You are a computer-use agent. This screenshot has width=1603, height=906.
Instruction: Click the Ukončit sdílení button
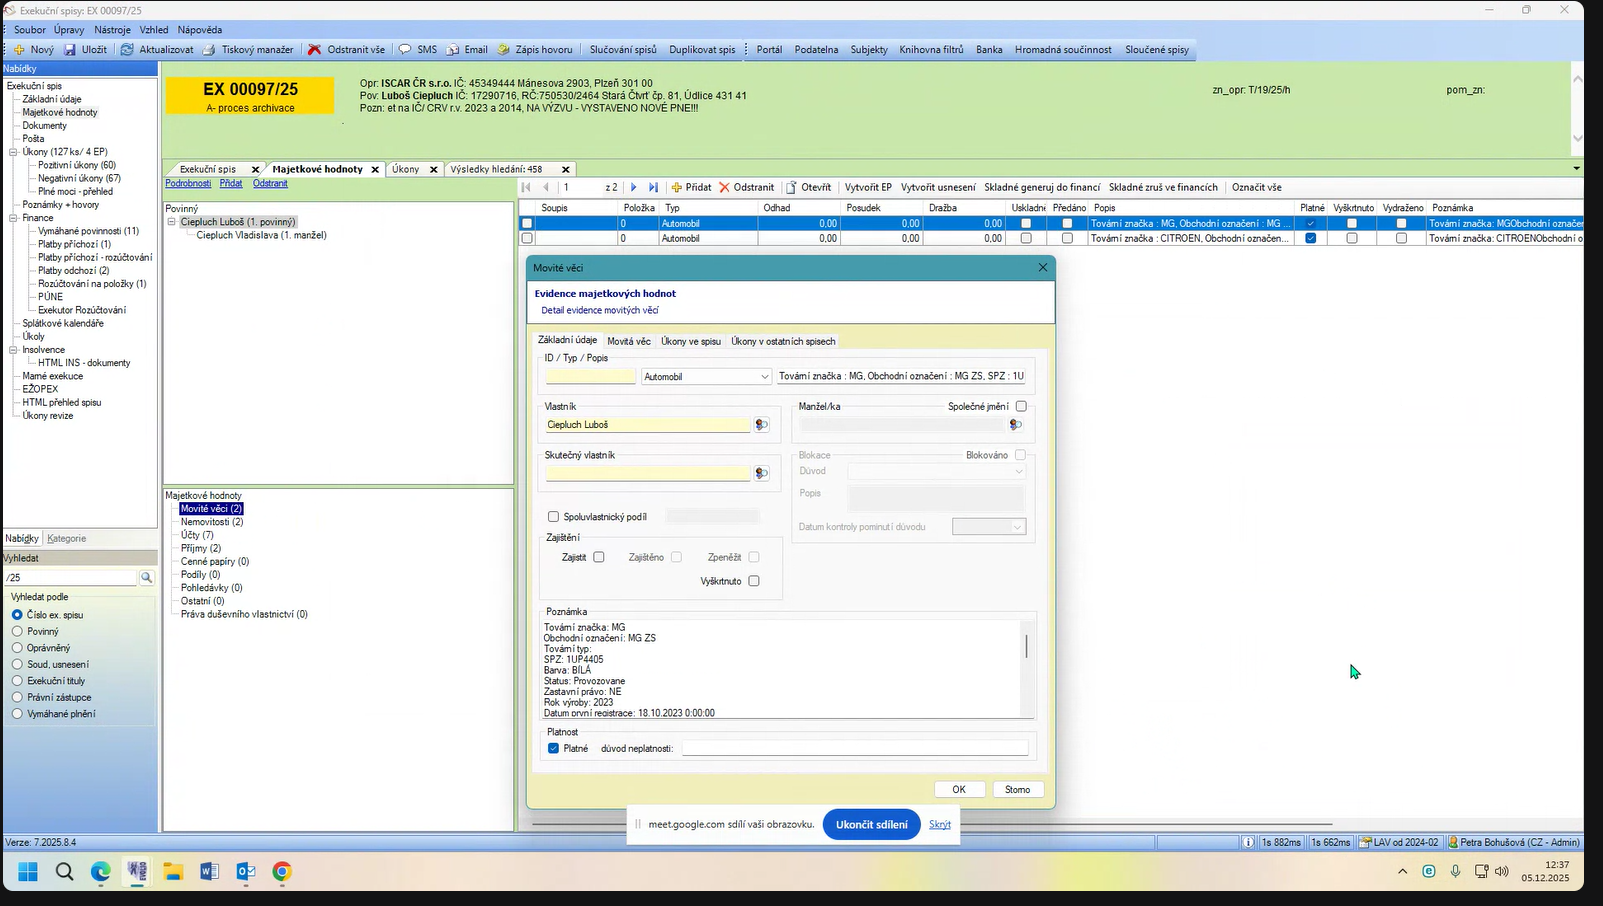click(871, 825)
